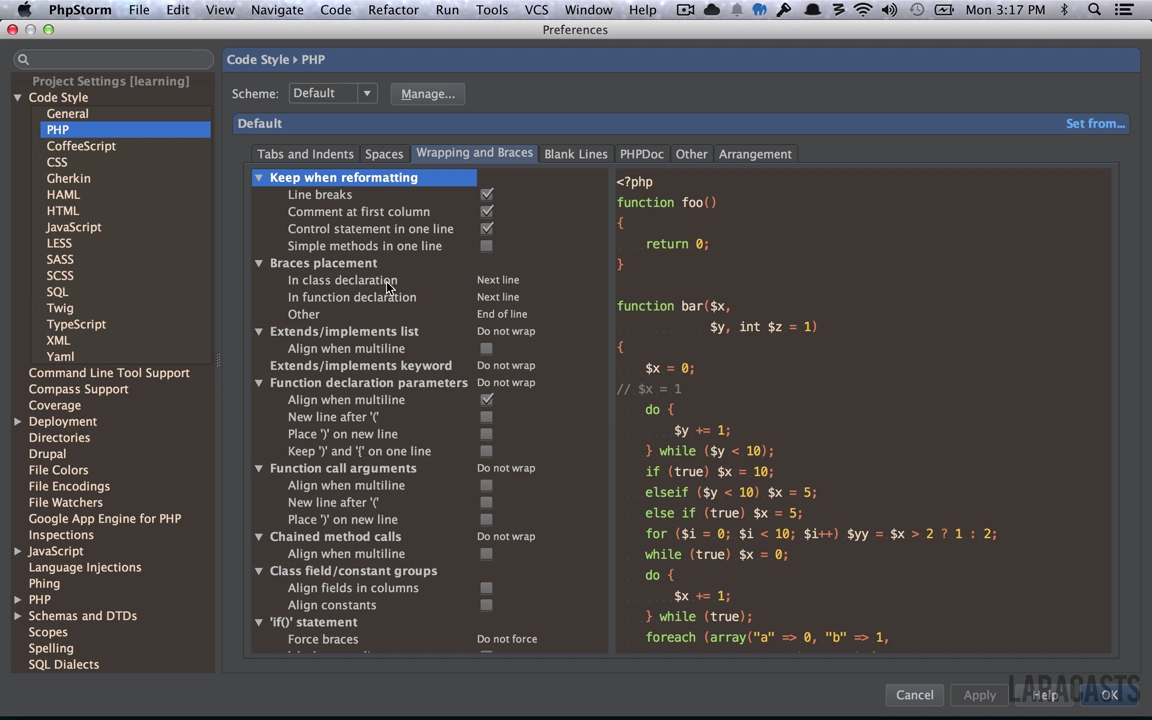Viewport: 1152px width, 720px height.
Task: Click the Cancel button
Action: click(x=915, y=695)
